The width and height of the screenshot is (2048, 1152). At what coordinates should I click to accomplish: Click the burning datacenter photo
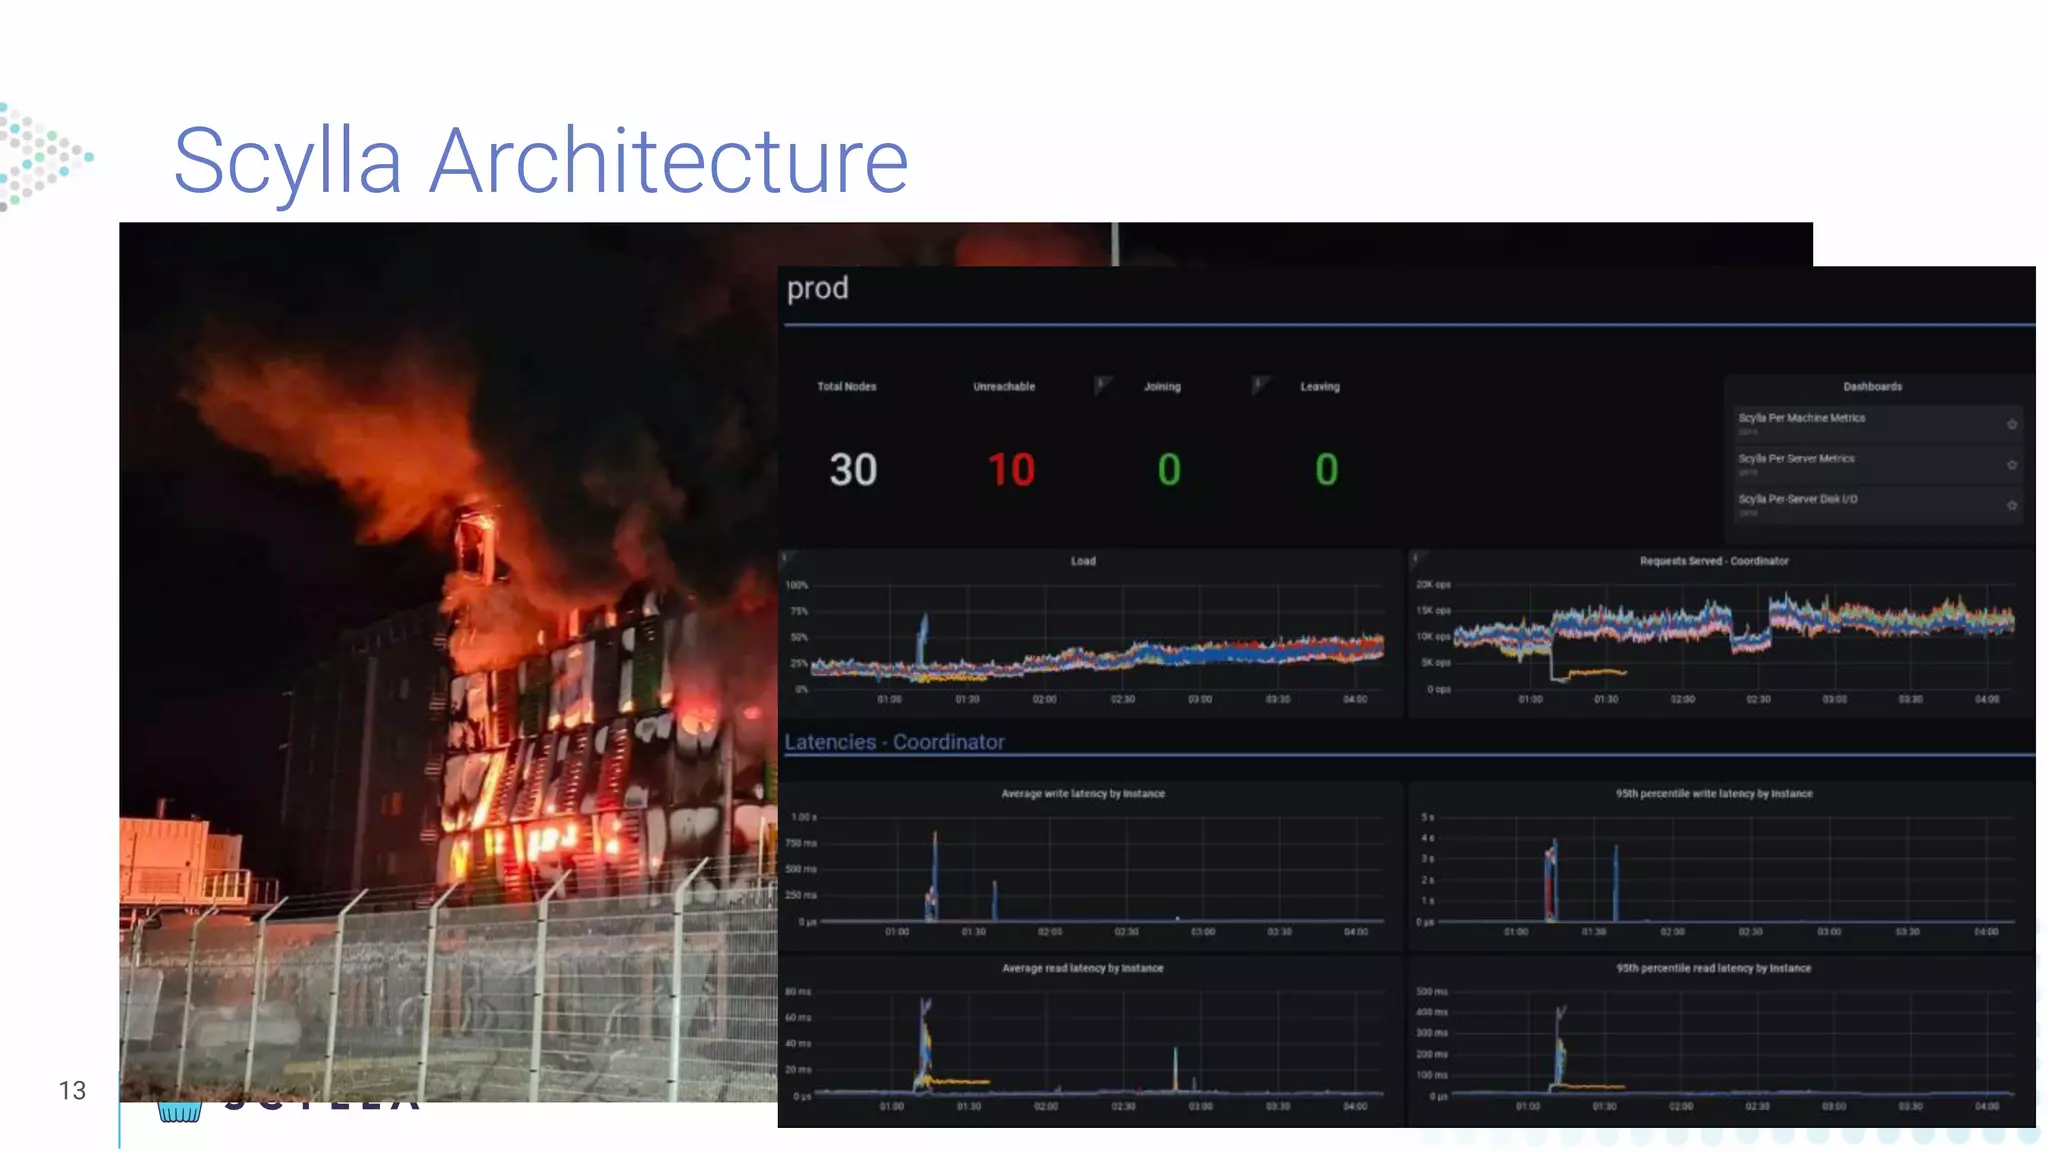pyautogui.click(x=448, y=662)
